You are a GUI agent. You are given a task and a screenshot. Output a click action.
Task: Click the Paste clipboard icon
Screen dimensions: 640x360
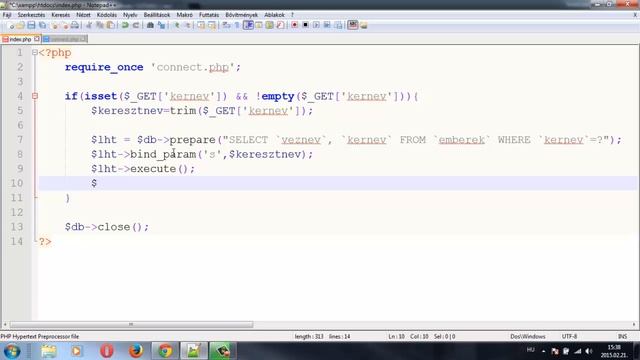(110, 25)
